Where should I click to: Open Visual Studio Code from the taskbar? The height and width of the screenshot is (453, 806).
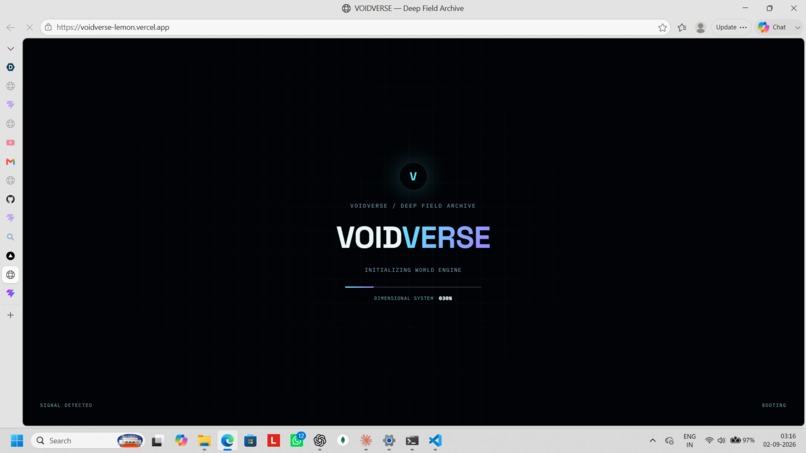tap(435, 441)
